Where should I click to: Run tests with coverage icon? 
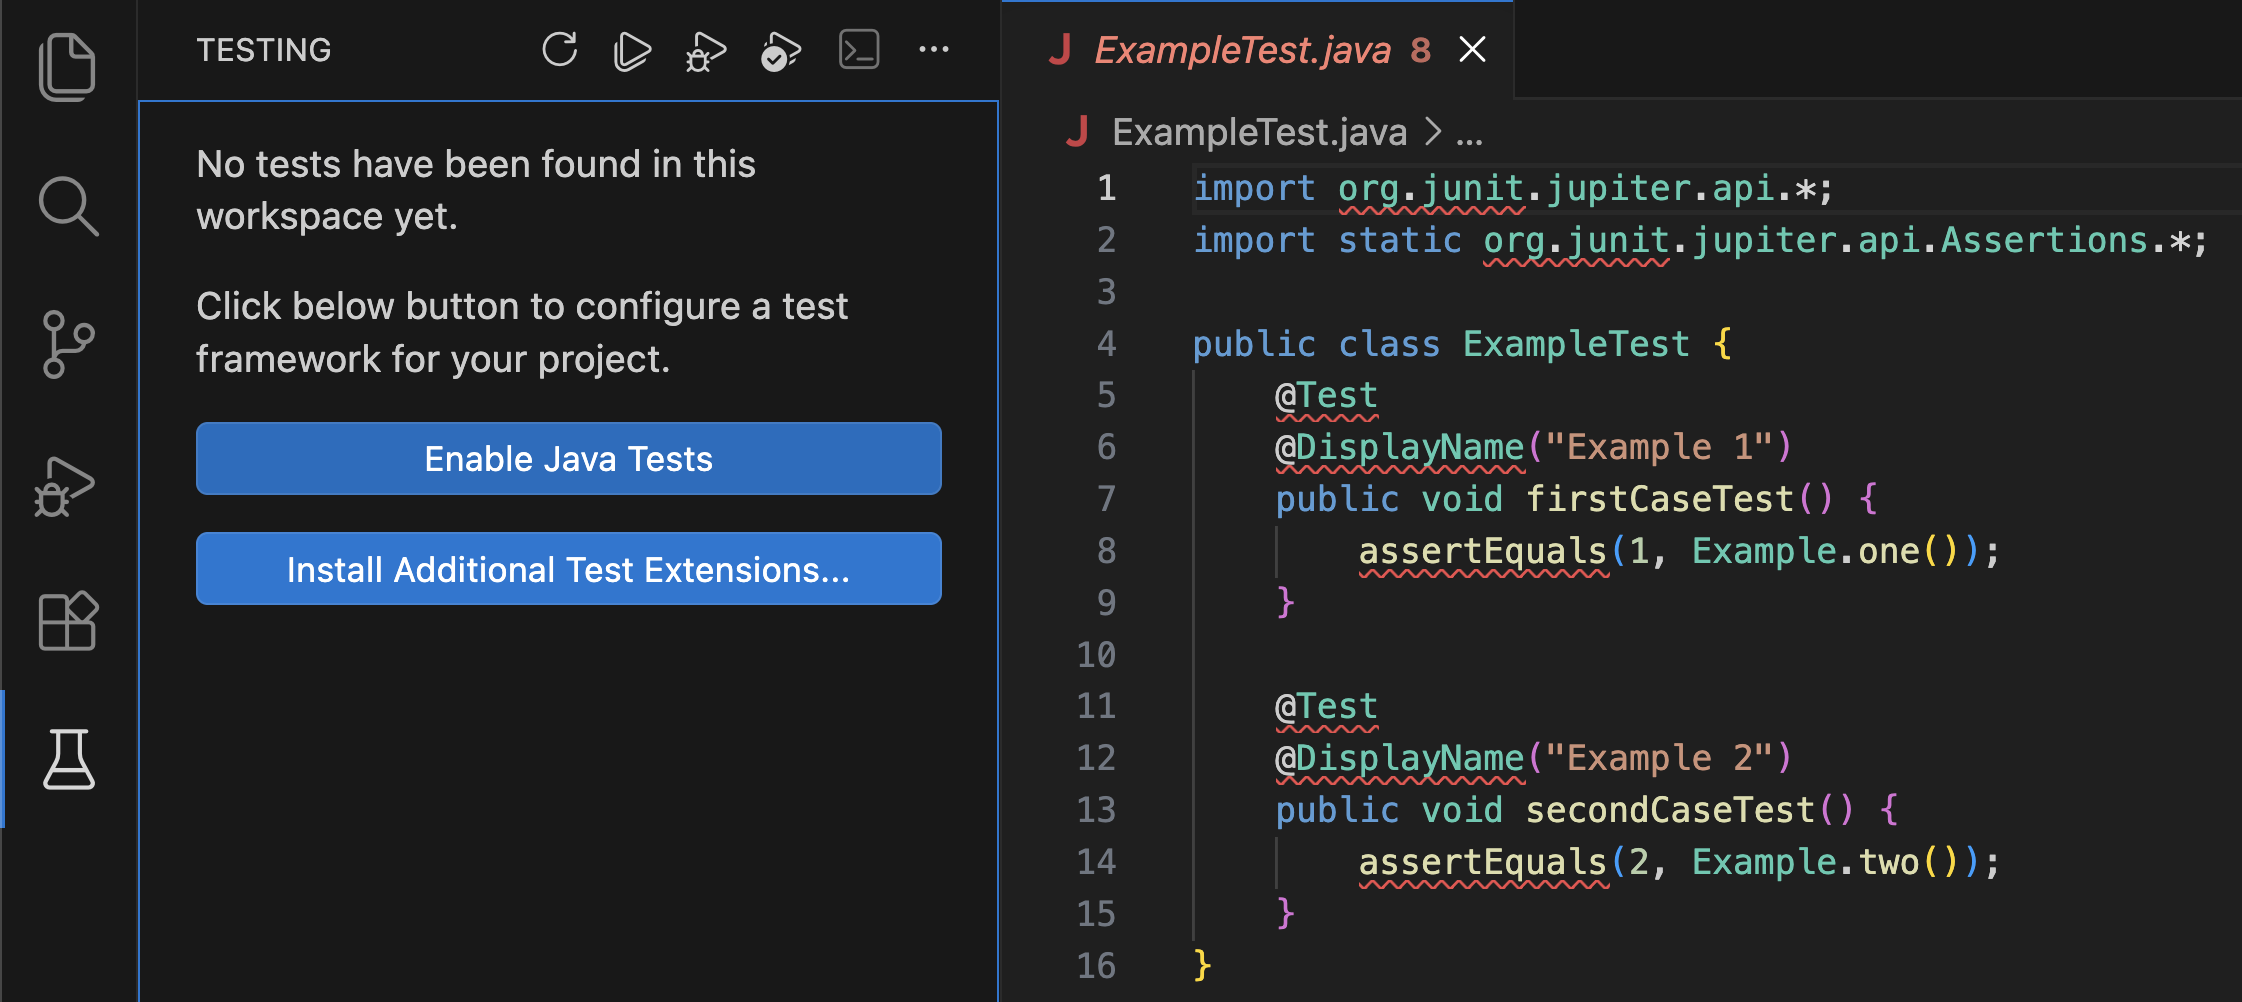pyautogui.click(x=780, y=51)
